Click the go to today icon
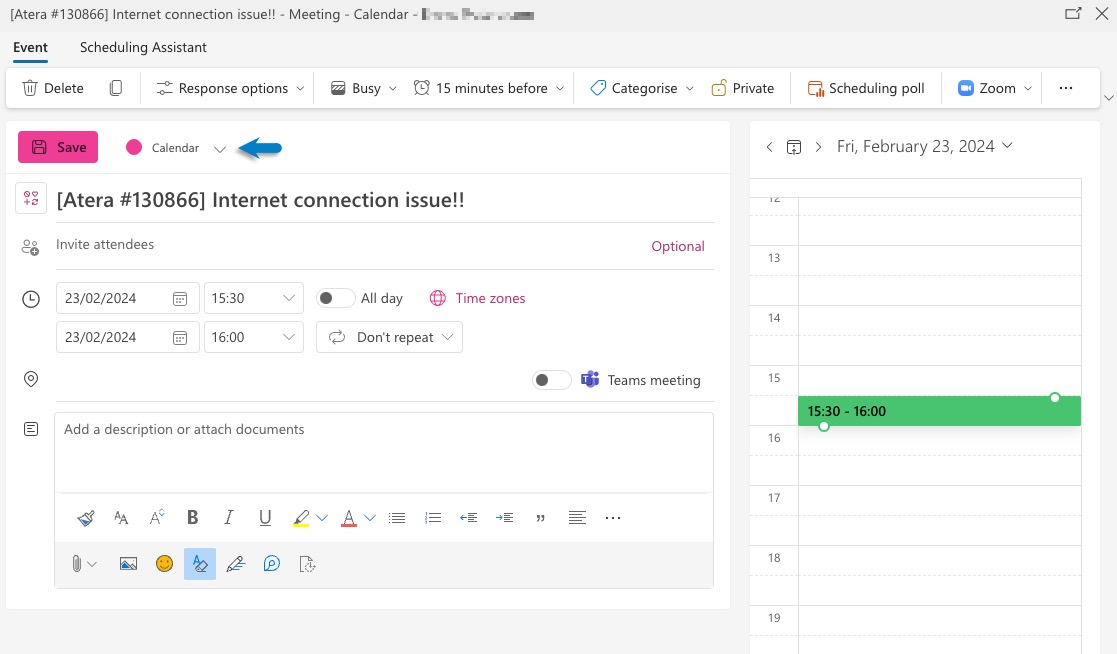The height and width of the screenshot is (654, 1117). click(x=794, y=147)
